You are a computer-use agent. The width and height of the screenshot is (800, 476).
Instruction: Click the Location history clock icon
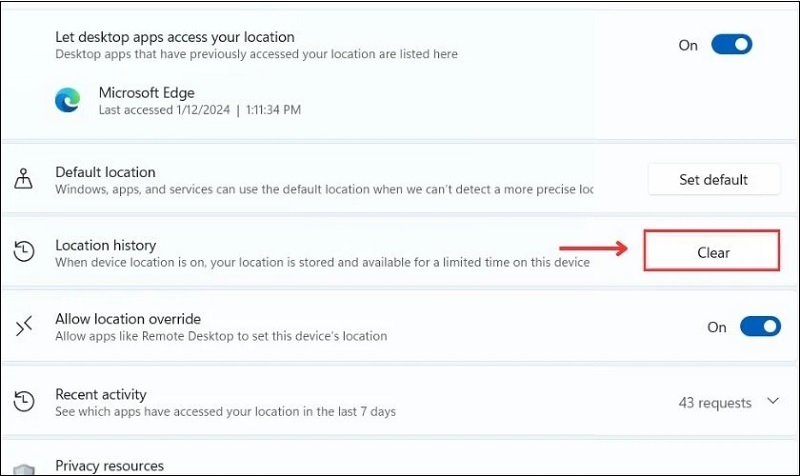click(24, 253)
